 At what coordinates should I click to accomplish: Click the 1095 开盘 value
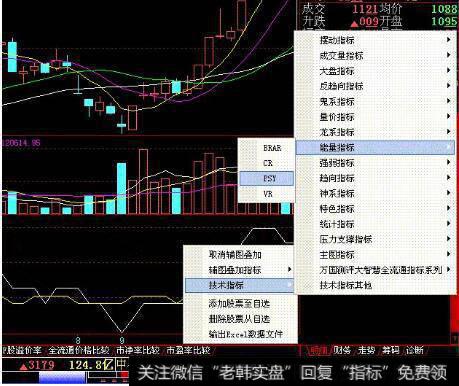point(444,21)
